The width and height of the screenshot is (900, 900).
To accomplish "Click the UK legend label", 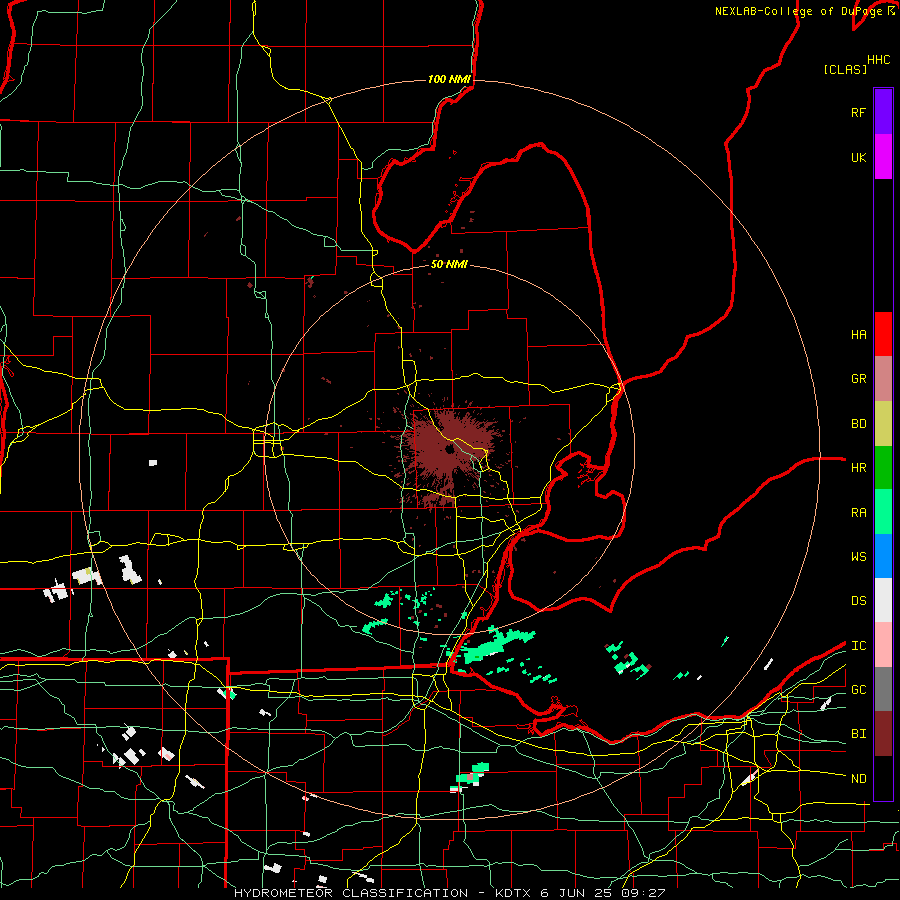I will click(x=858, y=157).
